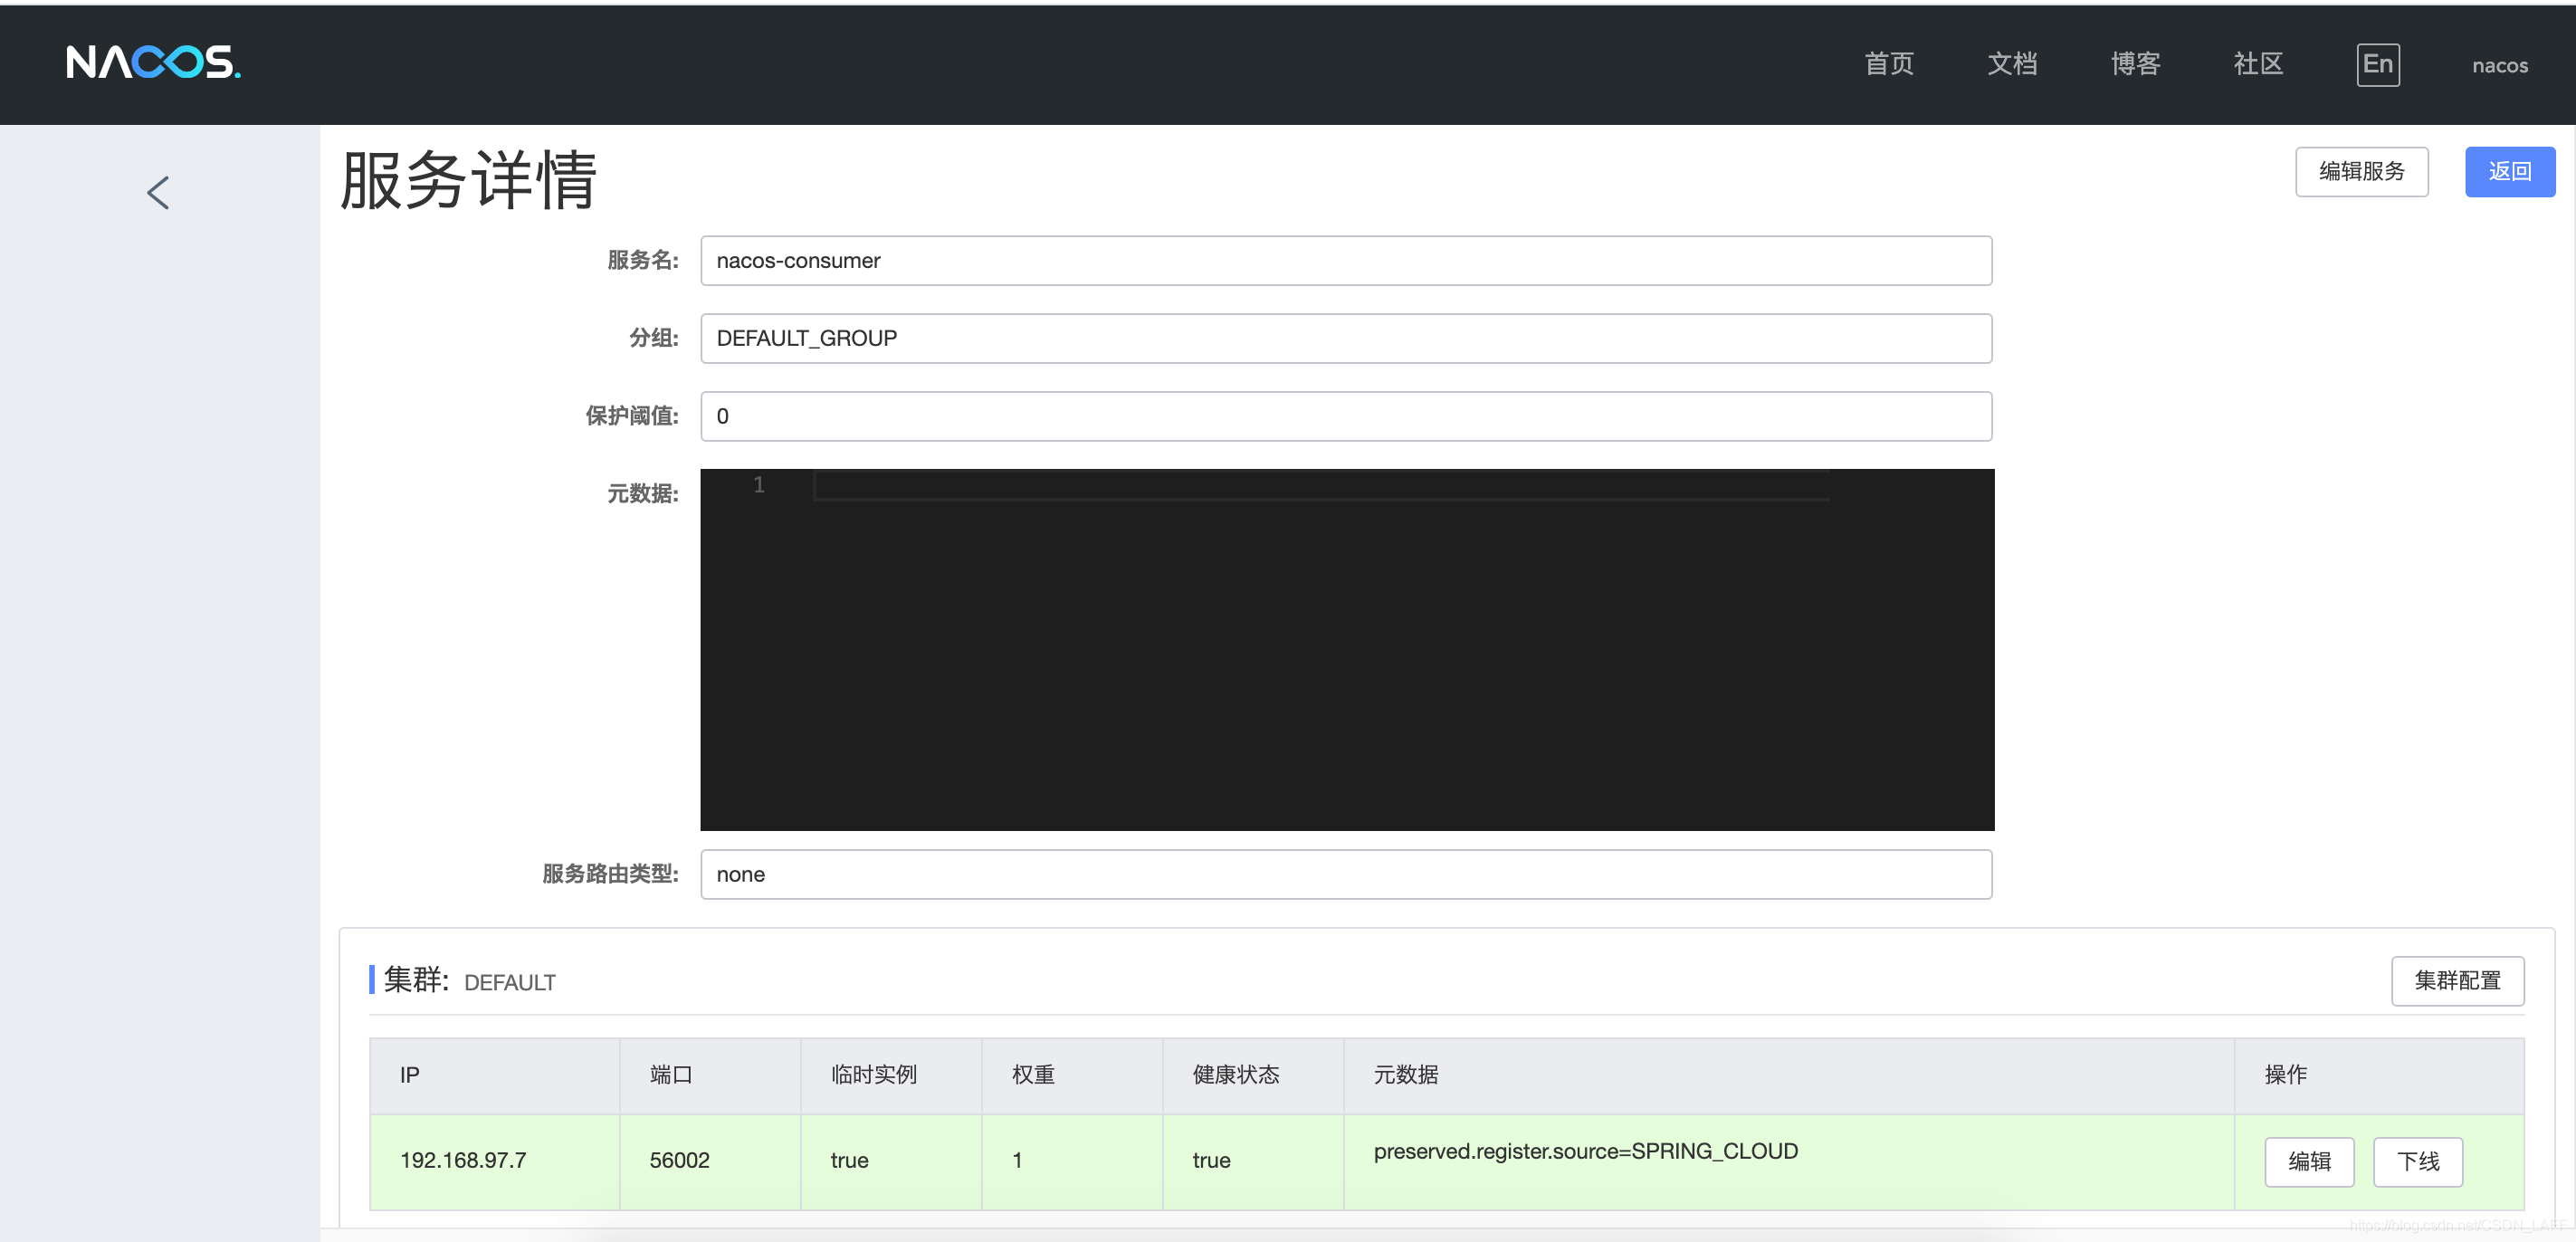Click the 编辑服务 button
The height and width of the screenshot is (1242, 2576).
point(2361,172)
